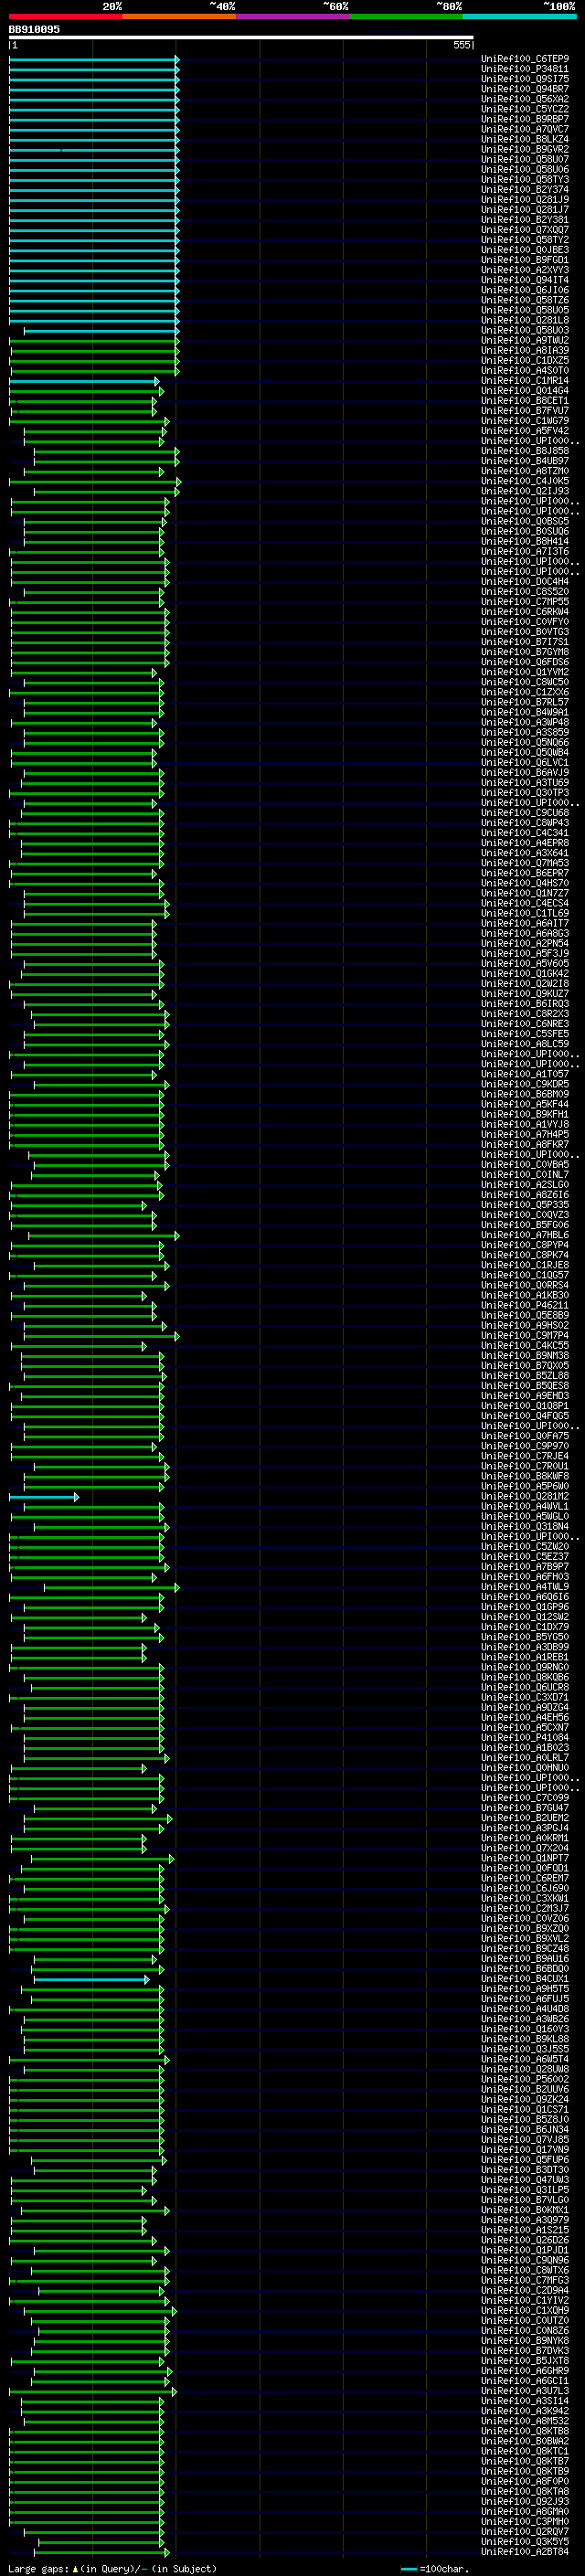
Task: Select label UniRef100_A6GHR9
Action: click(x=525, y=2371)
